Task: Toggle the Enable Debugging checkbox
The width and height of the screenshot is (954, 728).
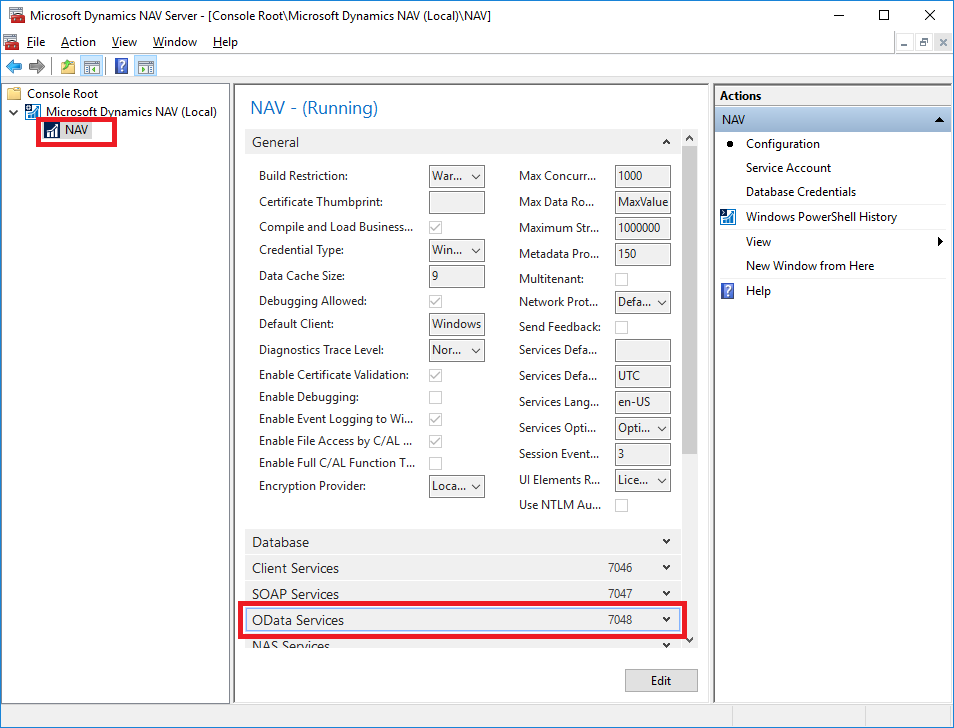Action: tap(436, 398)
